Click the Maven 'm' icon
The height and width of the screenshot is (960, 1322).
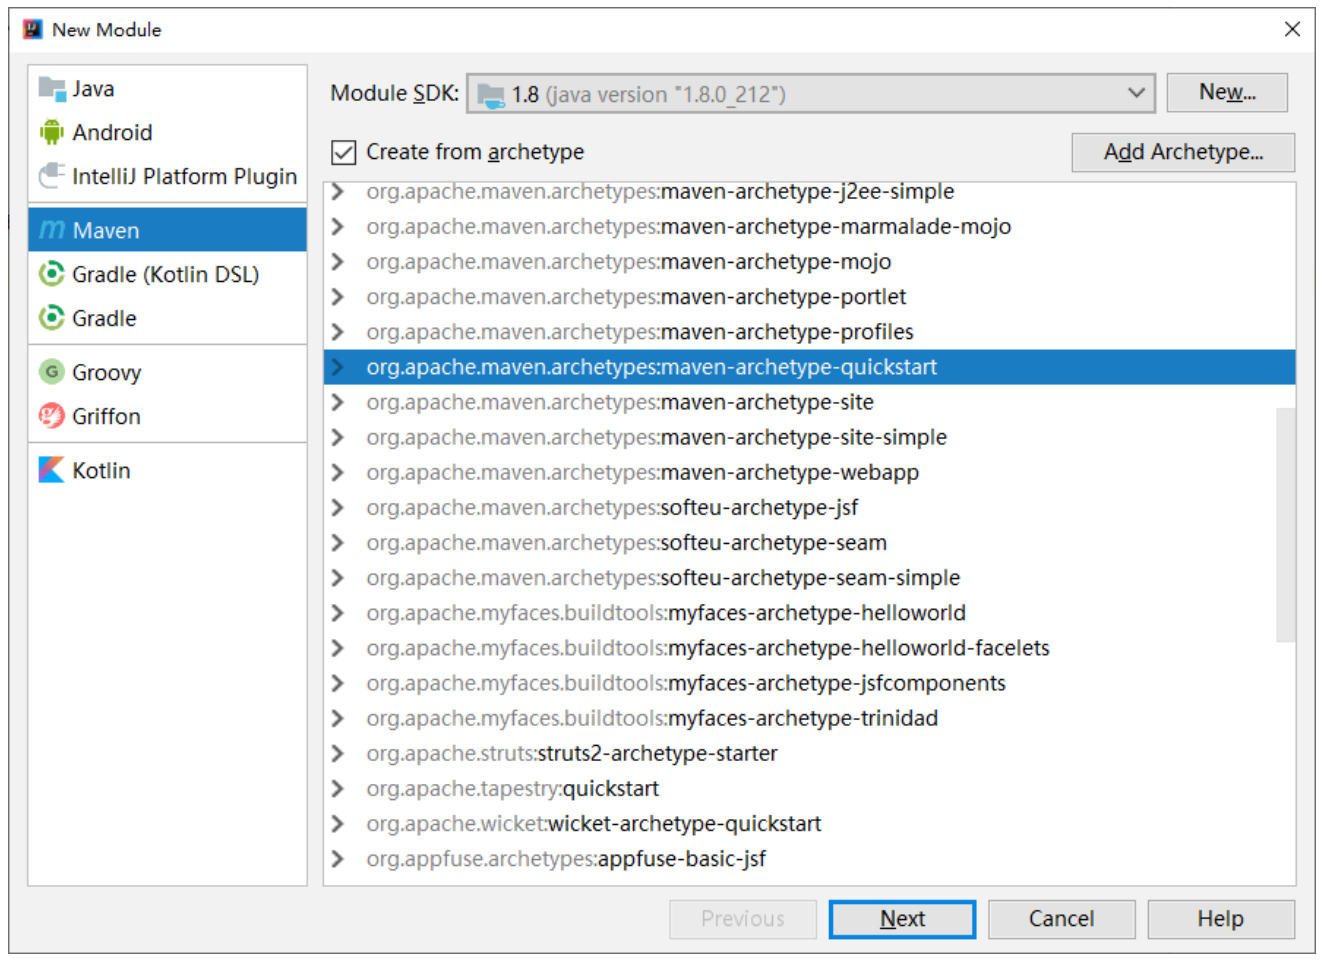pyautogui.click(x=52, y=230)
